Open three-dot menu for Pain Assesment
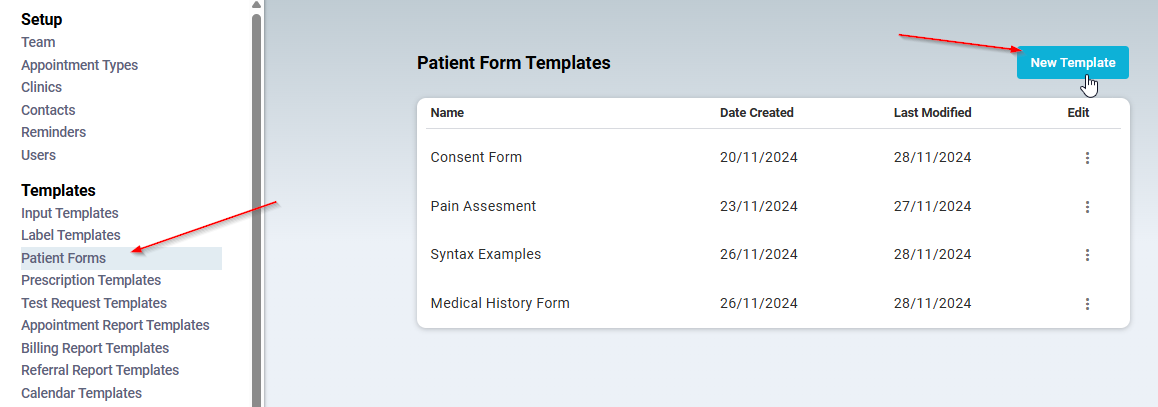This screenshot has width=1158, height=407. pos(1087,207)
